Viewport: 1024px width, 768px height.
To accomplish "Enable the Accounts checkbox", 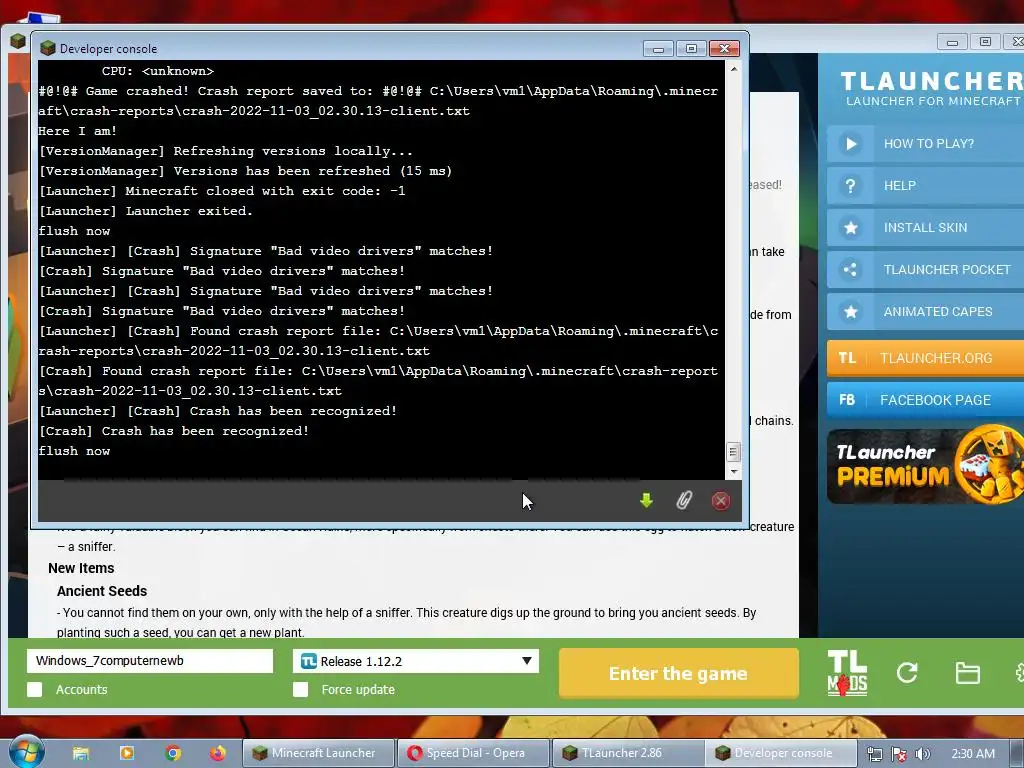I will click(35, 690).
